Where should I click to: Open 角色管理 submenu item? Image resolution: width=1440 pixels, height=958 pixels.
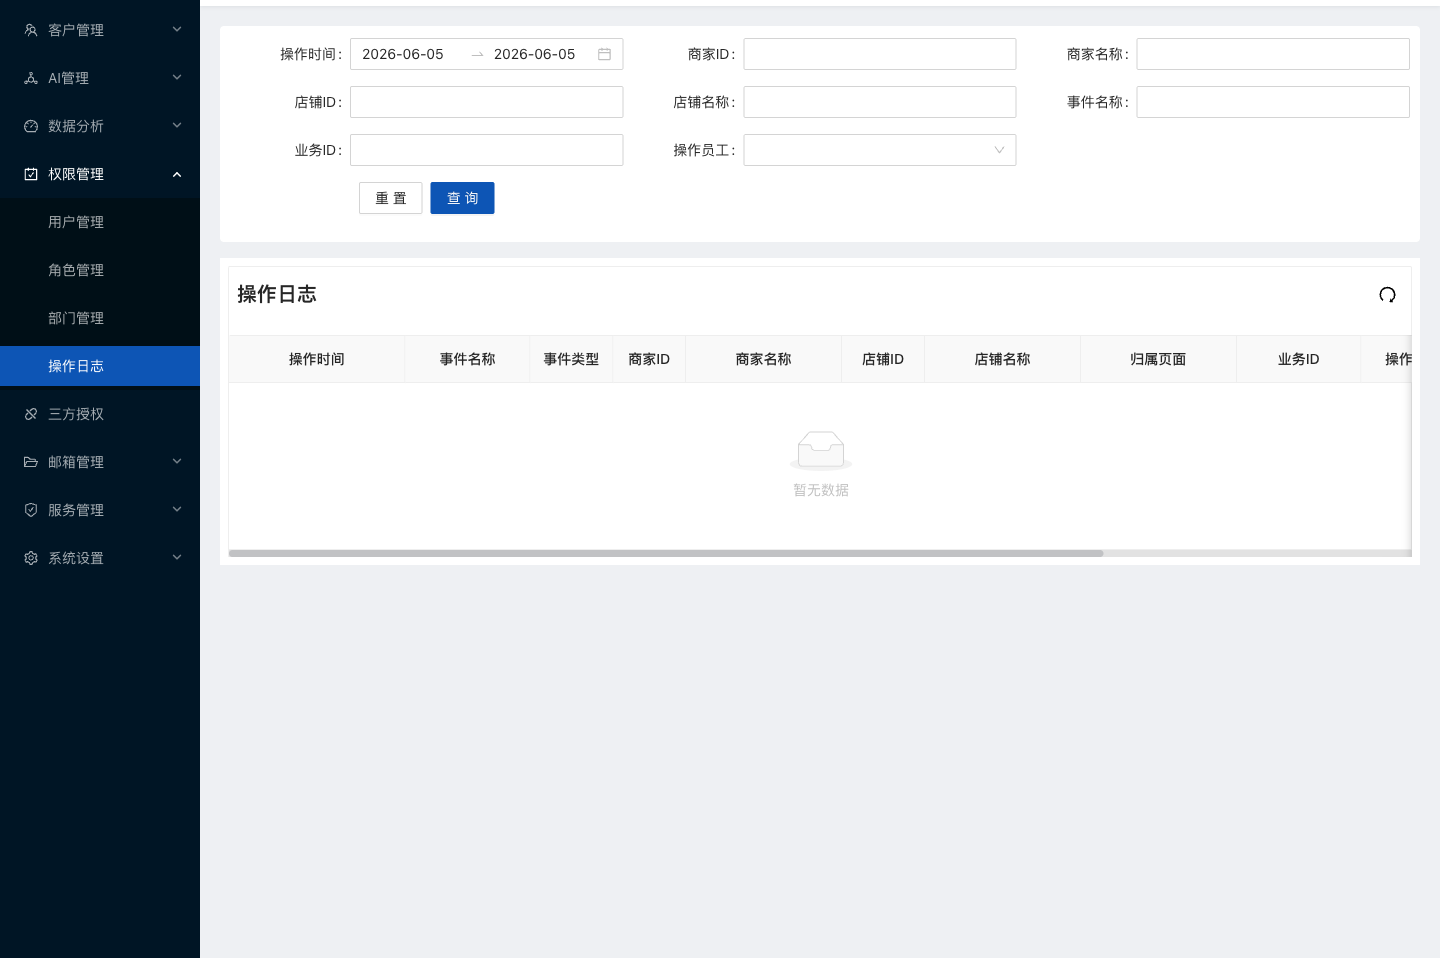(x=100, y=270)
